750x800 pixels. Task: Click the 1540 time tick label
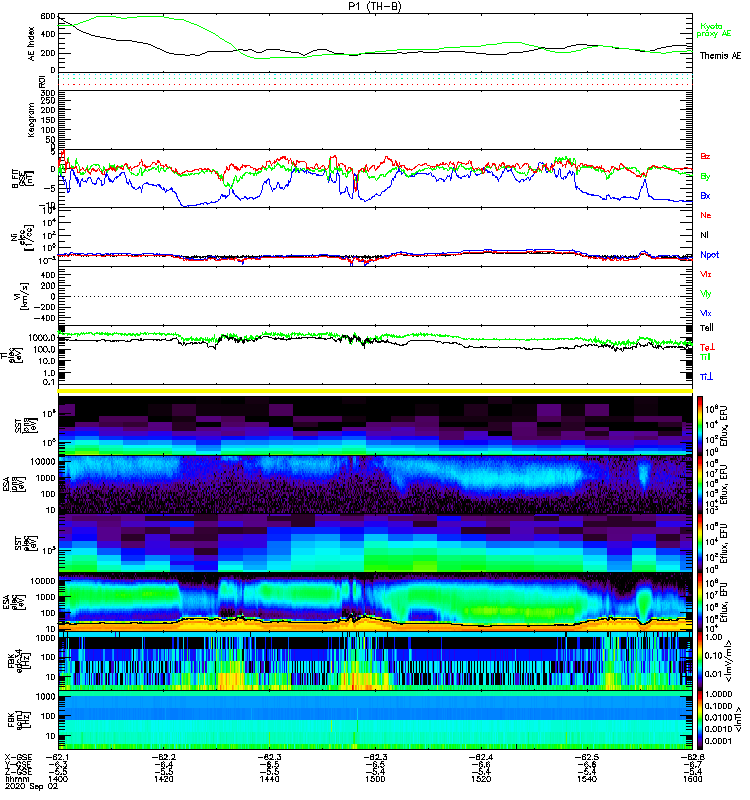point(587,779)
